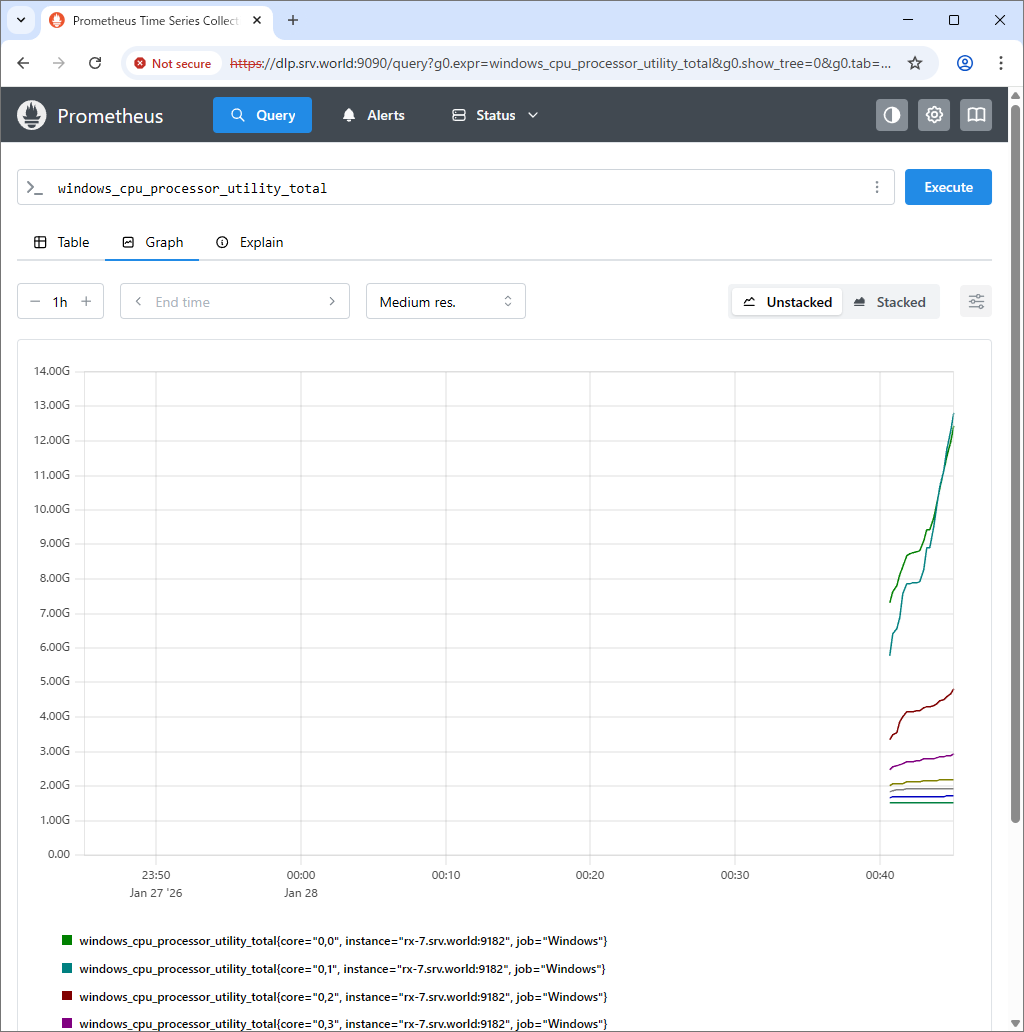Screen dimensions: 1024x1032
Task: Click the 1h range value field
Action: pyautogui.click(x=60, y=301)
